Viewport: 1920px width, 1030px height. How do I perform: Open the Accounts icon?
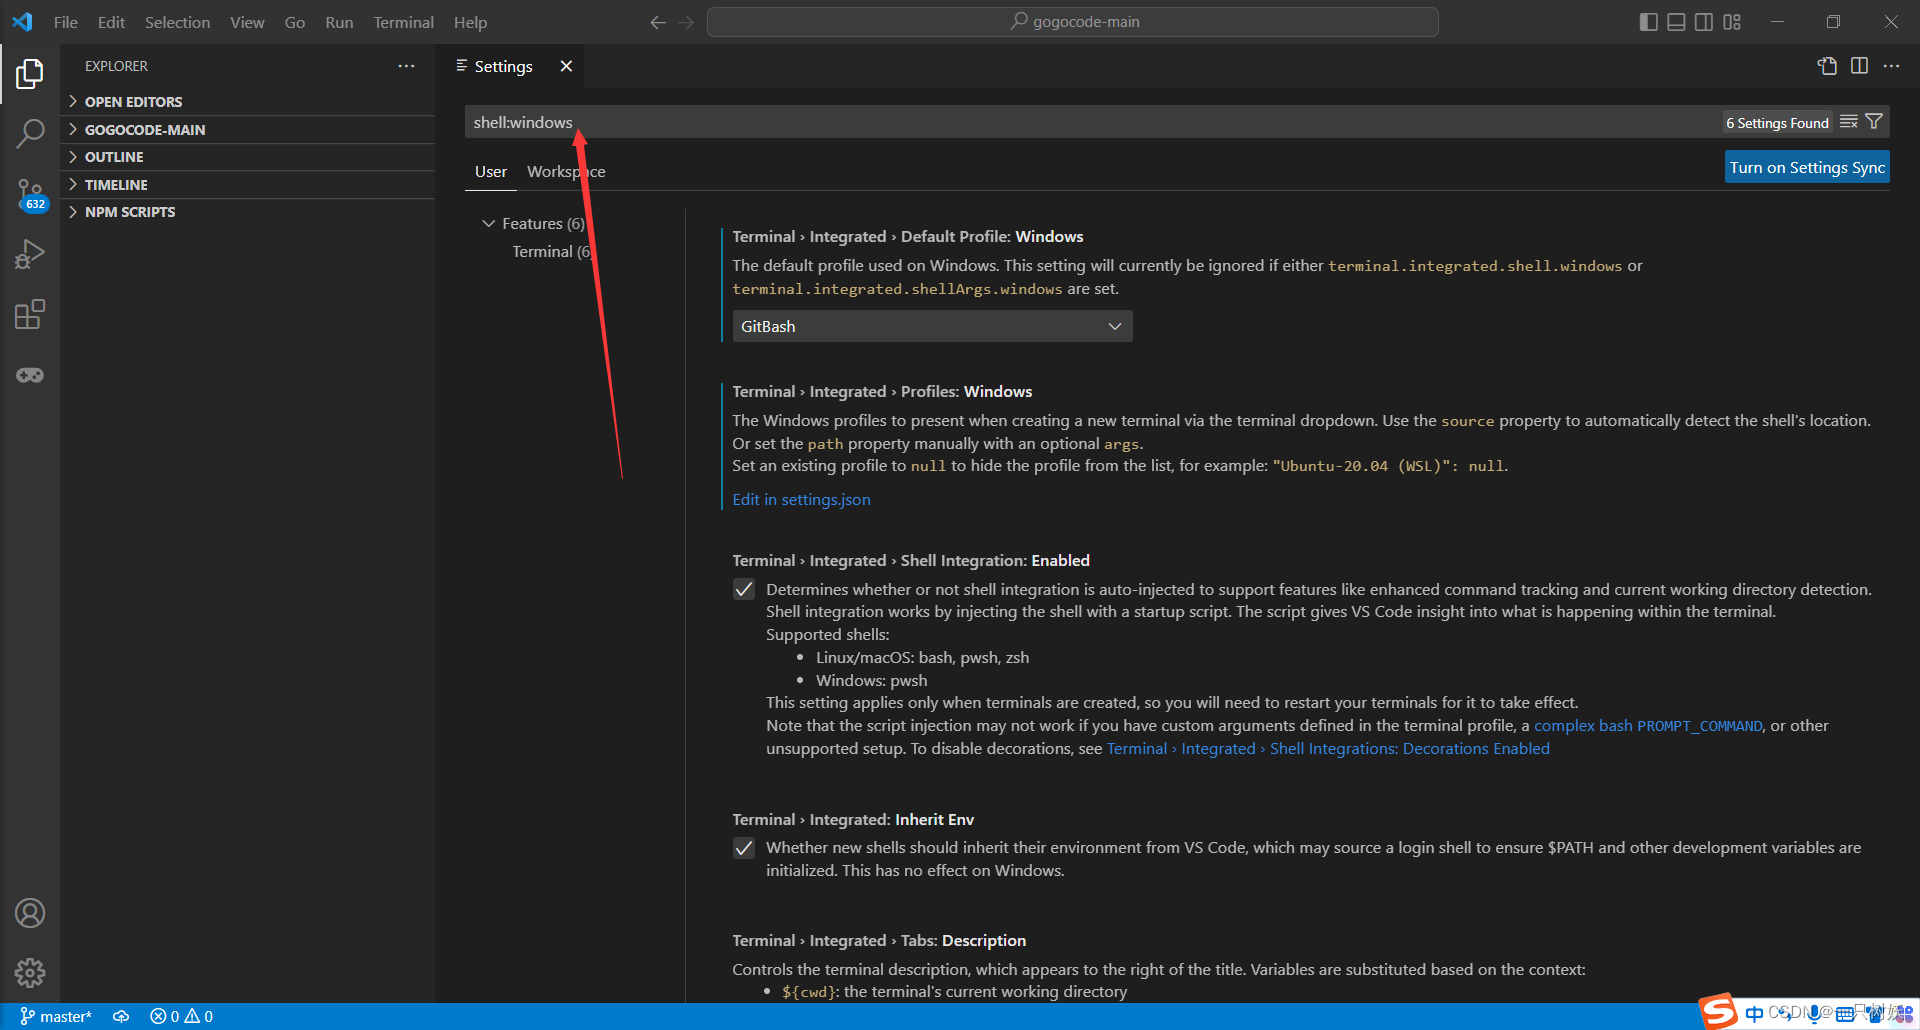30,912
